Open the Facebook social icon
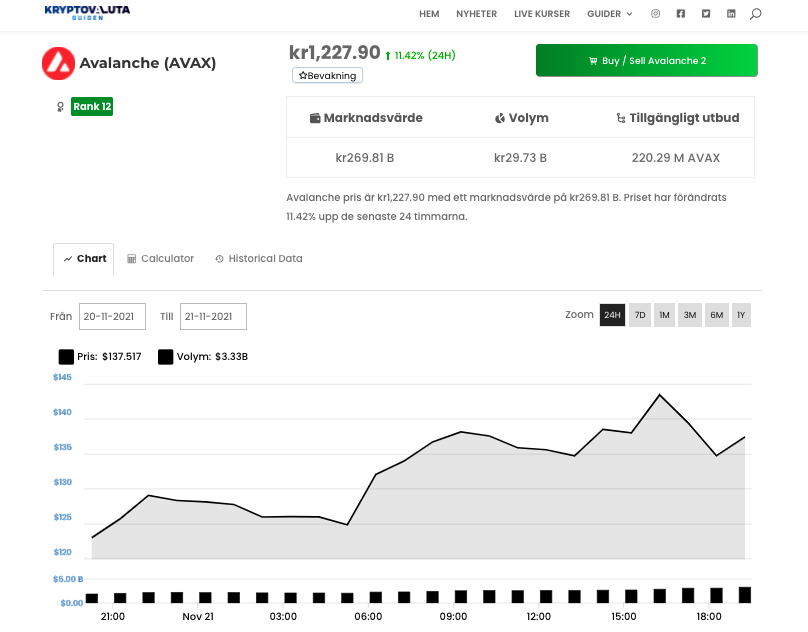This screenshot has height=632, width=808. tap(681, 14)
